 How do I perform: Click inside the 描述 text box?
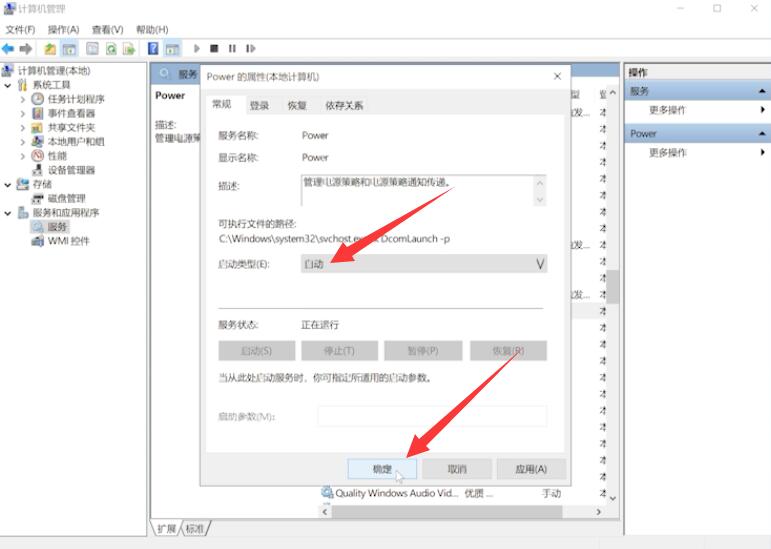(423, 190)
